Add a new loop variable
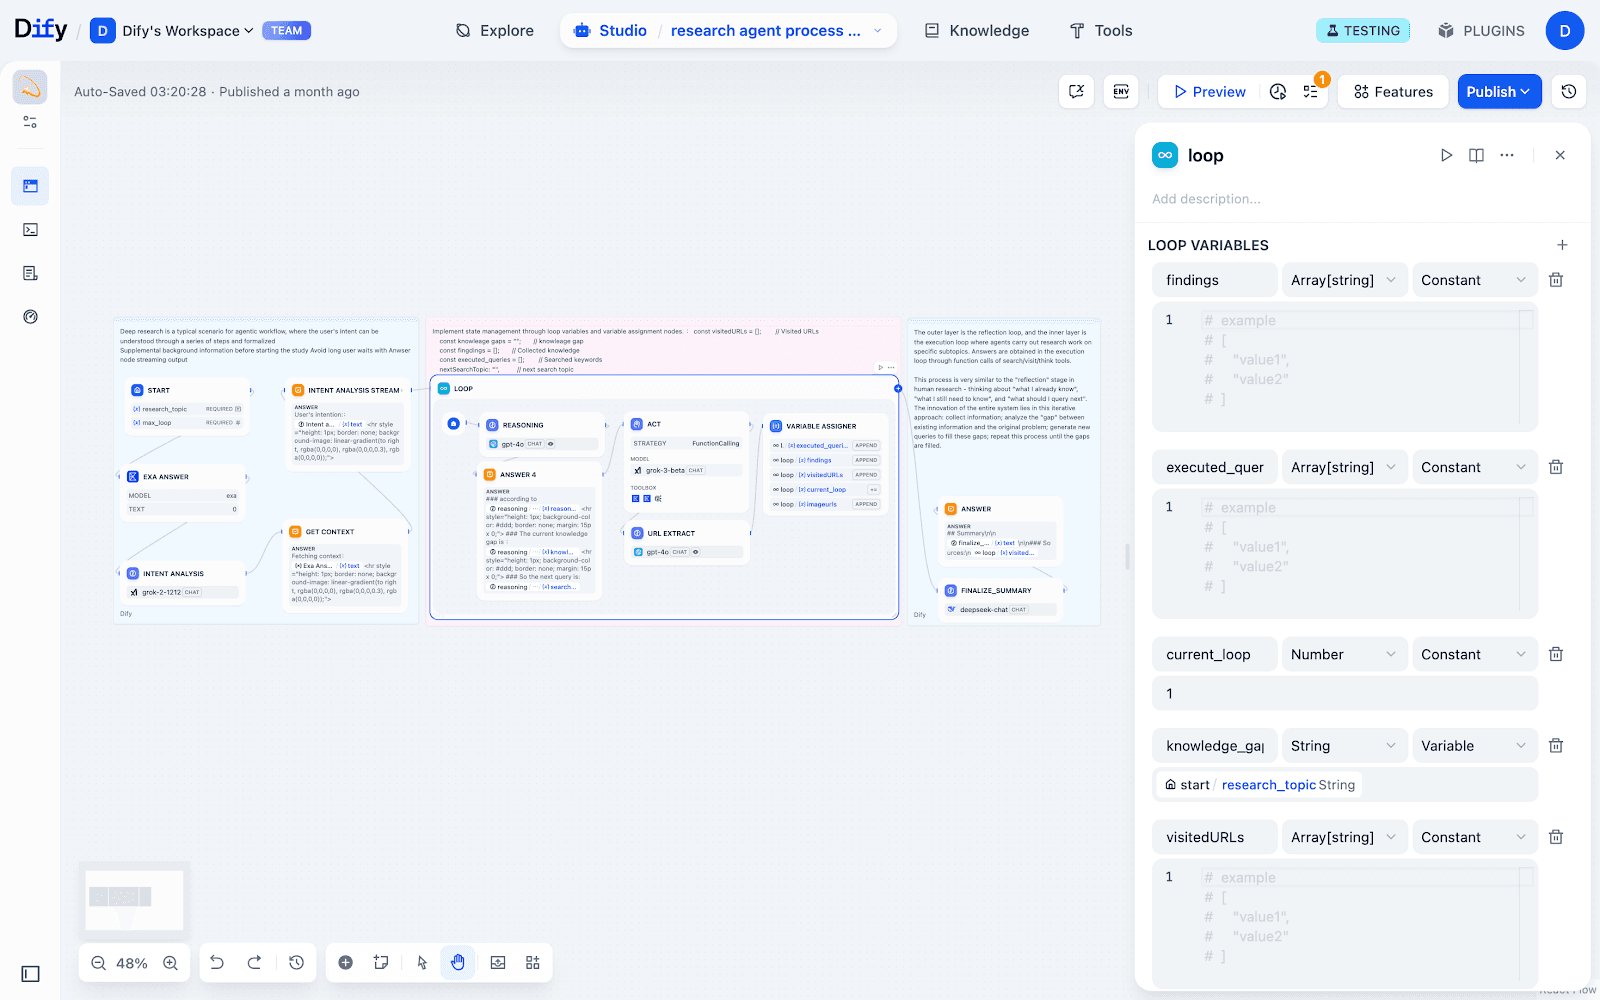 [1562, 245]
